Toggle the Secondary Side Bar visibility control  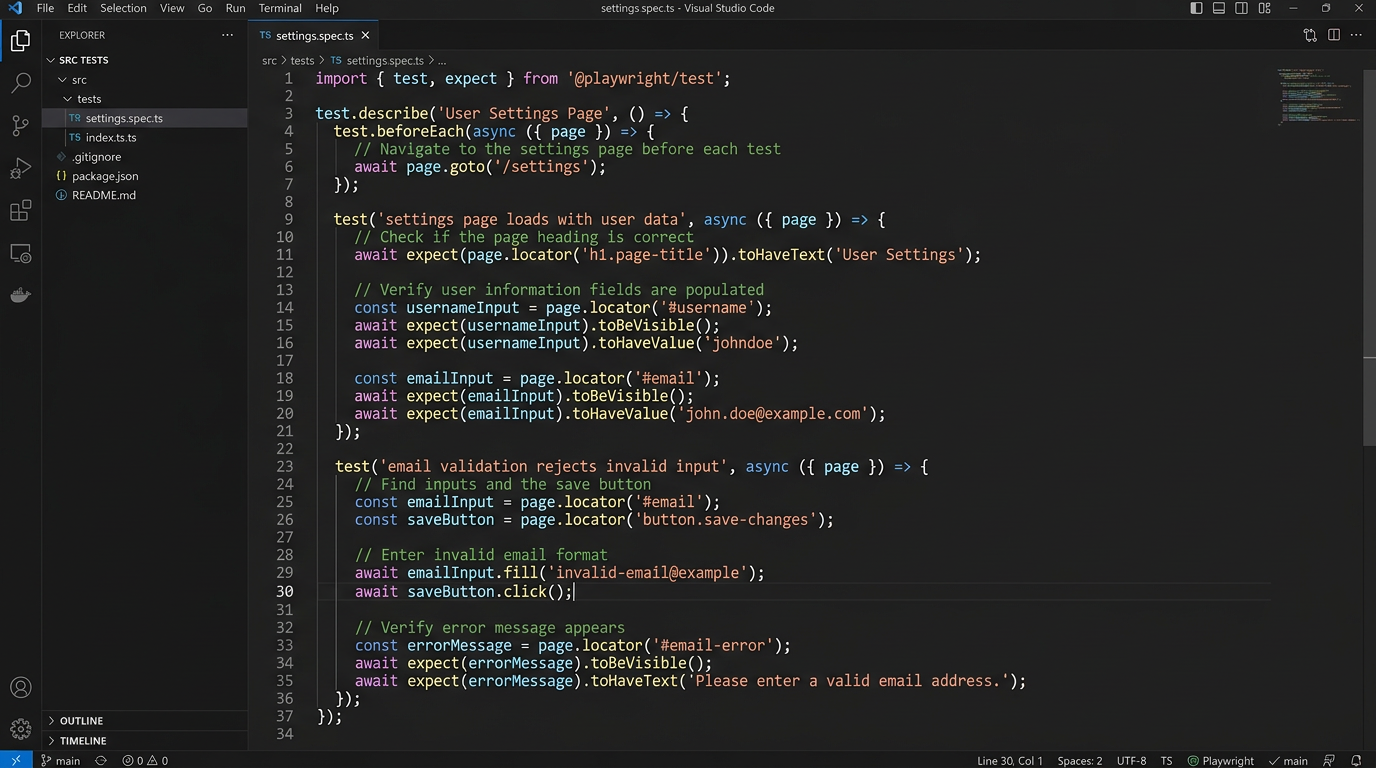pyautogui.click(x=1240, y=8)
